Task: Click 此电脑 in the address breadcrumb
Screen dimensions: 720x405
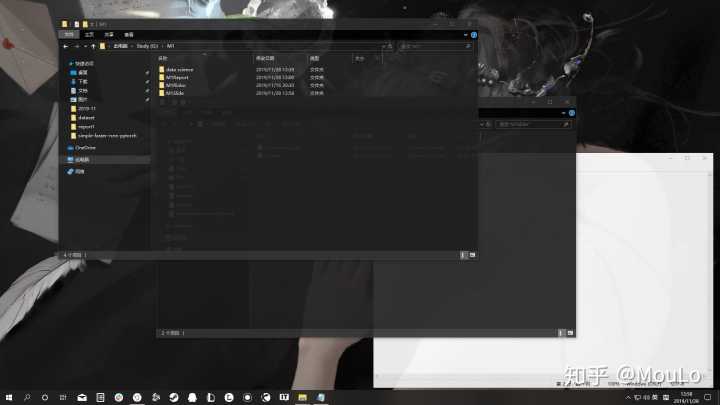Action: click(120, 46)
